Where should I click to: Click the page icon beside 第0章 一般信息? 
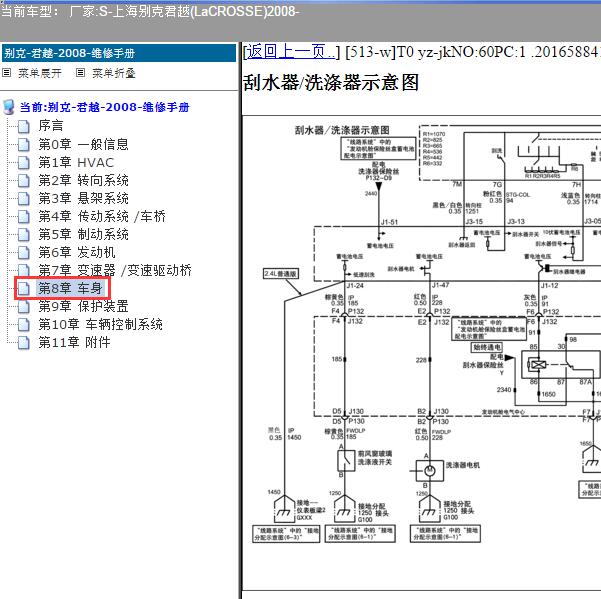click(24, 144)
